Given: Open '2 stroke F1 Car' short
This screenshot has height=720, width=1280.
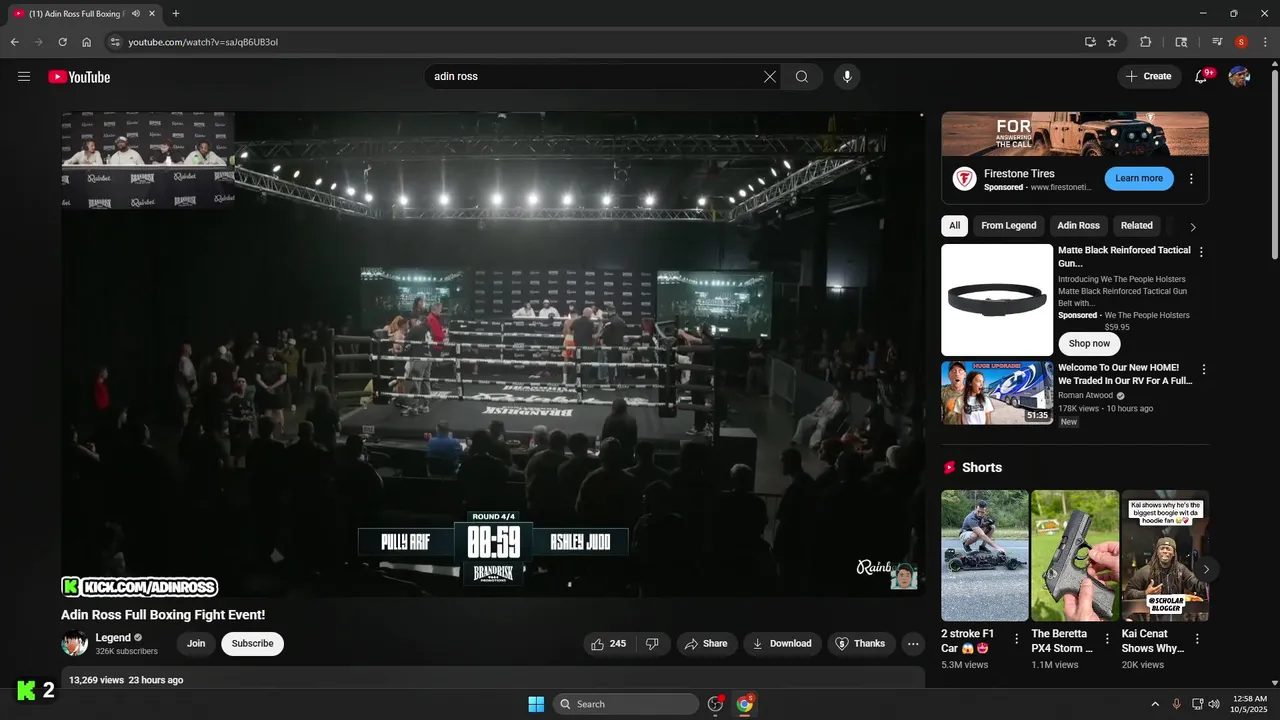Looking at the screenshot, I should (x=984, y=555).
